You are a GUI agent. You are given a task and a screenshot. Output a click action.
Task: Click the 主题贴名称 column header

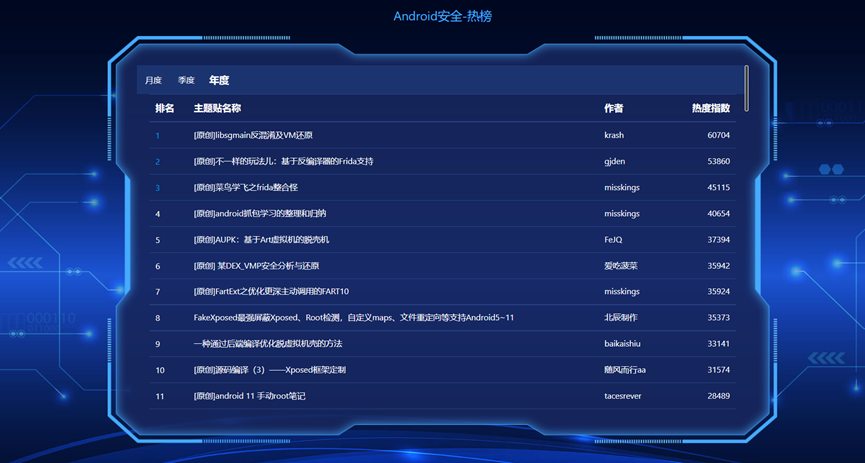click(x=217, y=108)
